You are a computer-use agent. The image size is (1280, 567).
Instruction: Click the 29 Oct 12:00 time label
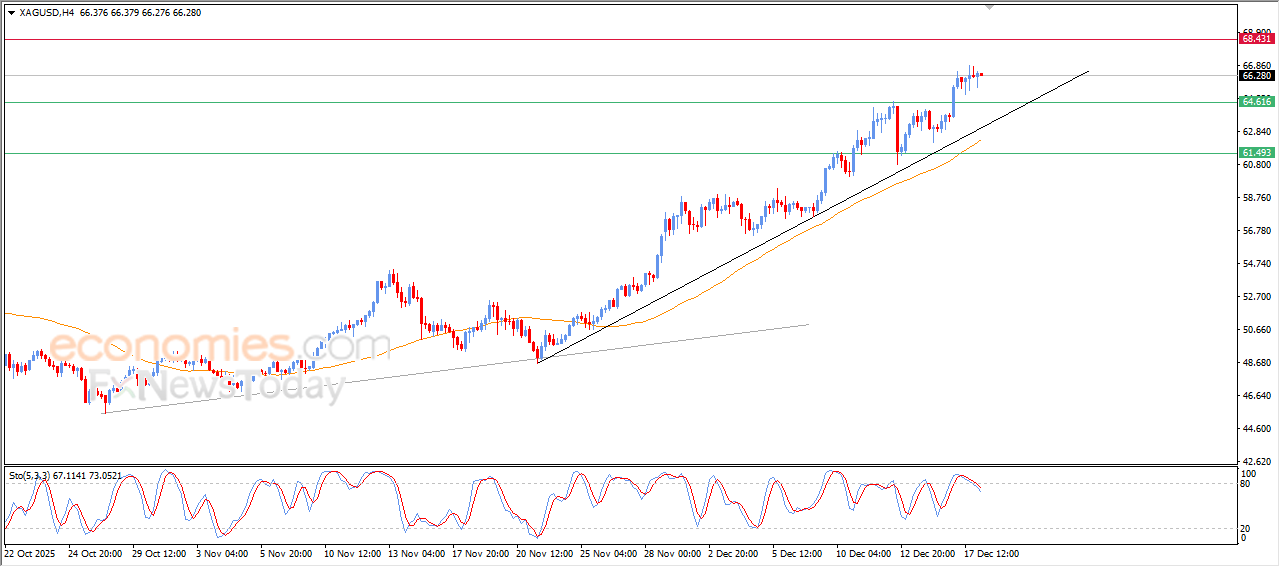click(x=159, y=553)
